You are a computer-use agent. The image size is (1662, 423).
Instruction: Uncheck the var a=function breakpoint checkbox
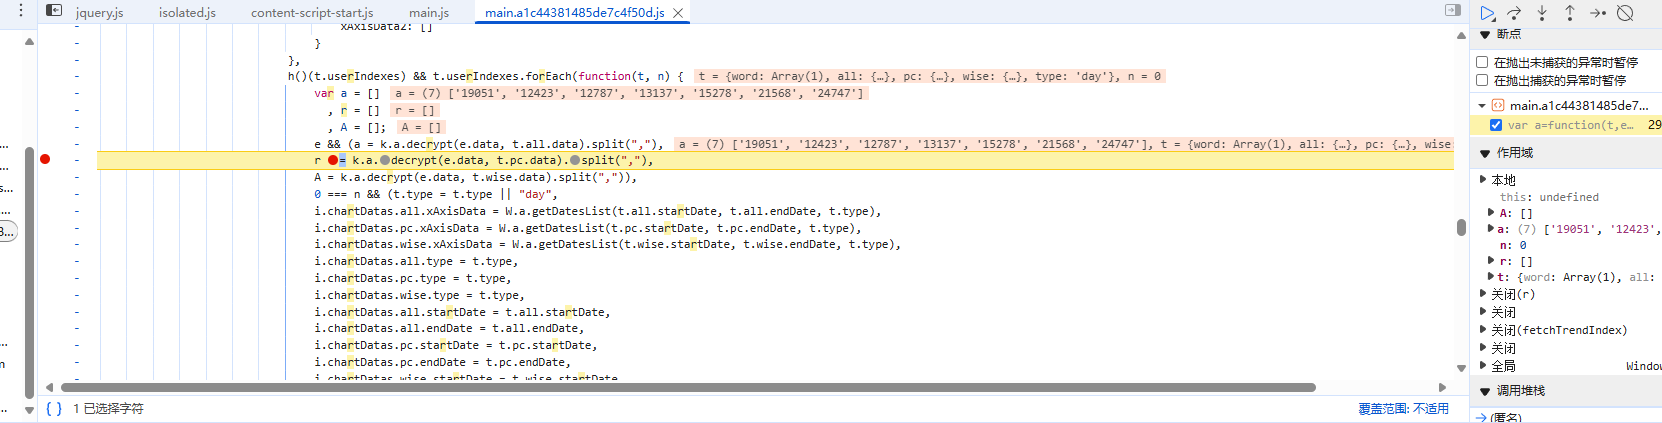tap(1496, 125)
